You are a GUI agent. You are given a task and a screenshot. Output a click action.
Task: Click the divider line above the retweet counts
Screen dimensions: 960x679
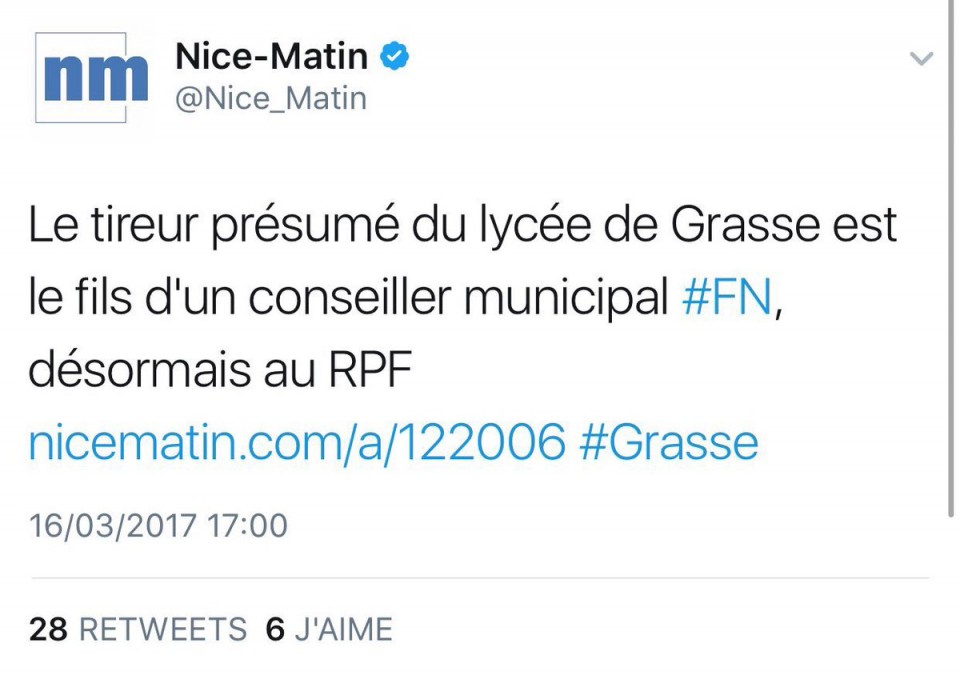pos(480,578)
